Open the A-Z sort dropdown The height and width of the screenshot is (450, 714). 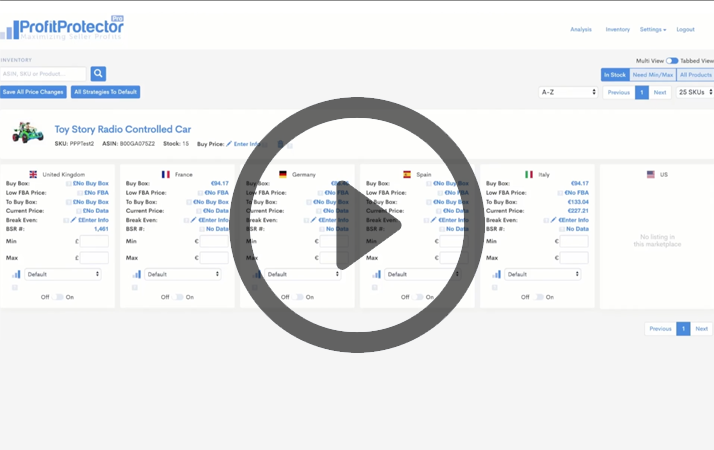(x=568, y=92)
